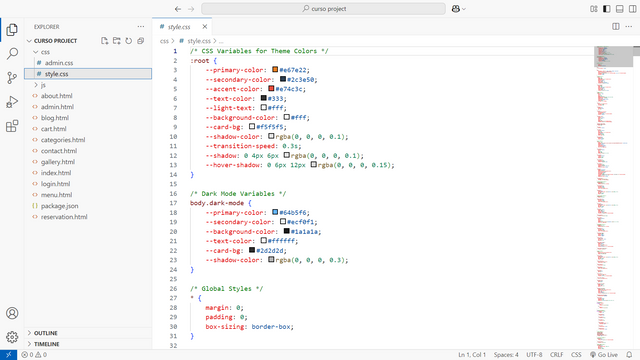Refresh the Explorer file tree
Viewport: 640px width, 360px height.
(x=129, y=40)
